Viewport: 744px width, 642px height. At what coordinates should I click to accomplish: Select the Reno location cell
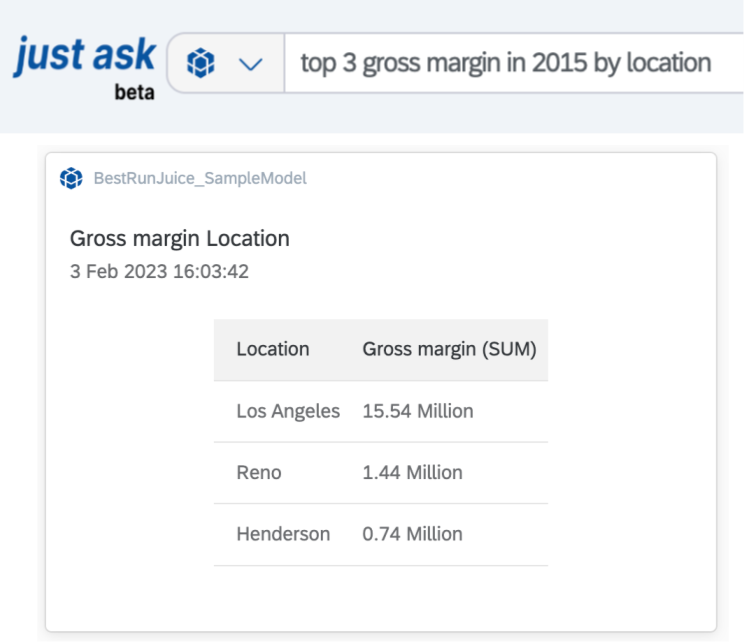pos(259,473)
